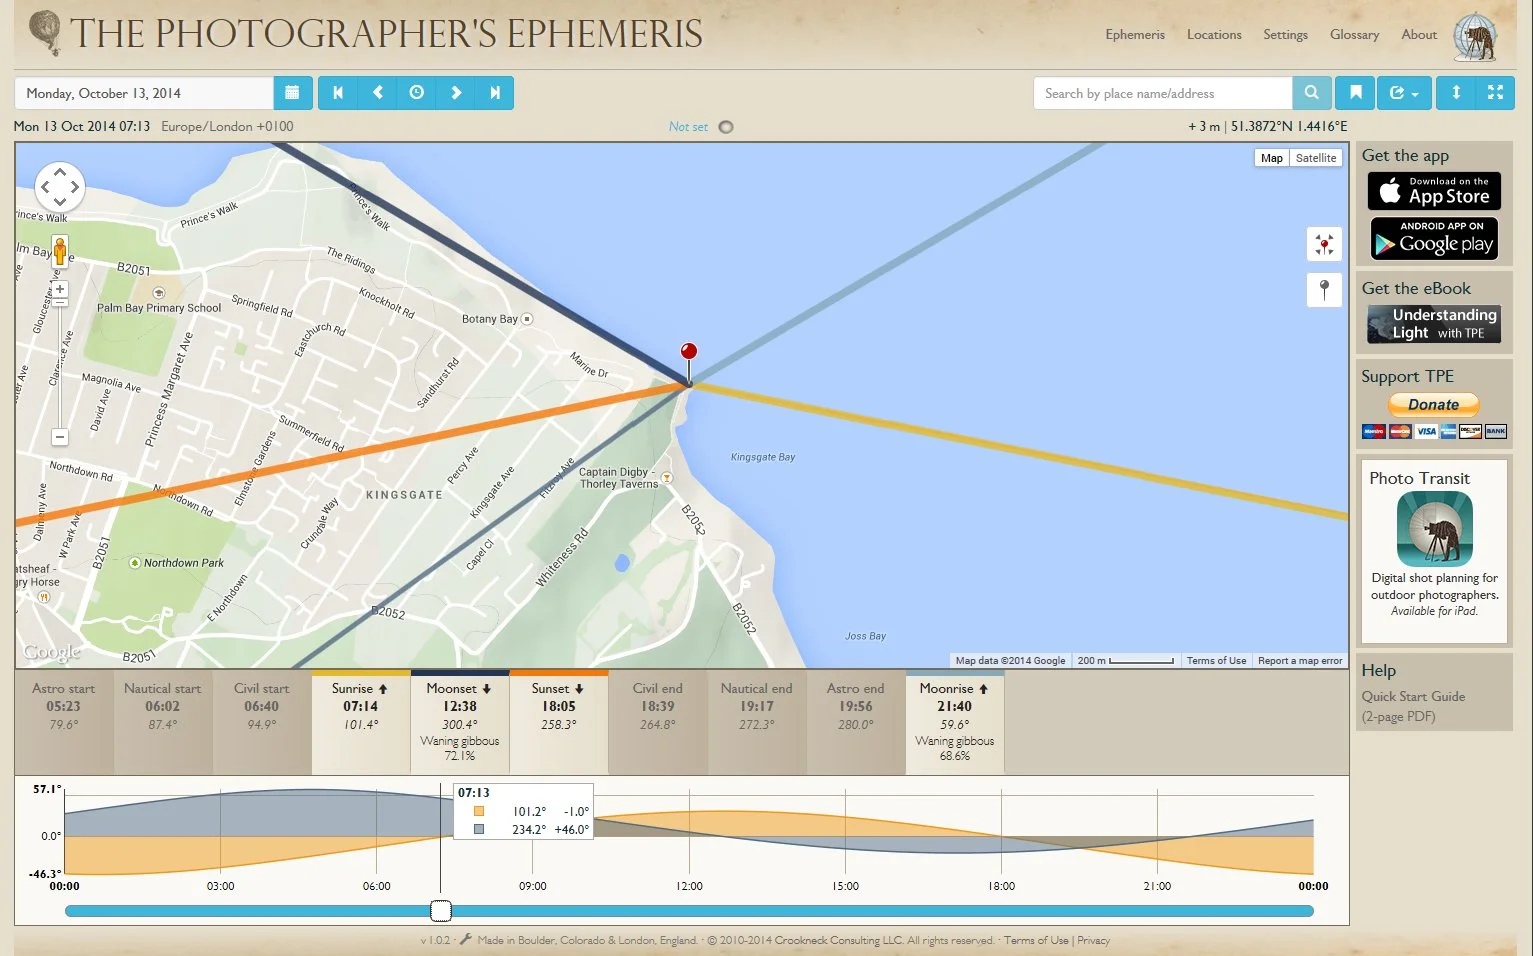This screenshot has height=956, width=1533.
Task: Go to the previous day arrow
Action: pyautogui.click(x=377, y=93)
